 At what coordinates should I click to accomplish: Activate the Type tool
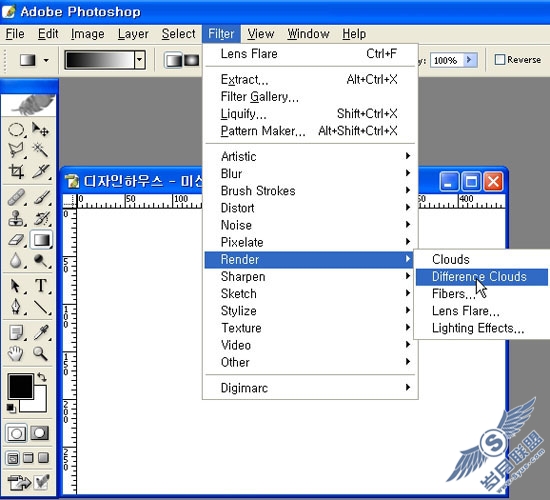tap(41, 286)
